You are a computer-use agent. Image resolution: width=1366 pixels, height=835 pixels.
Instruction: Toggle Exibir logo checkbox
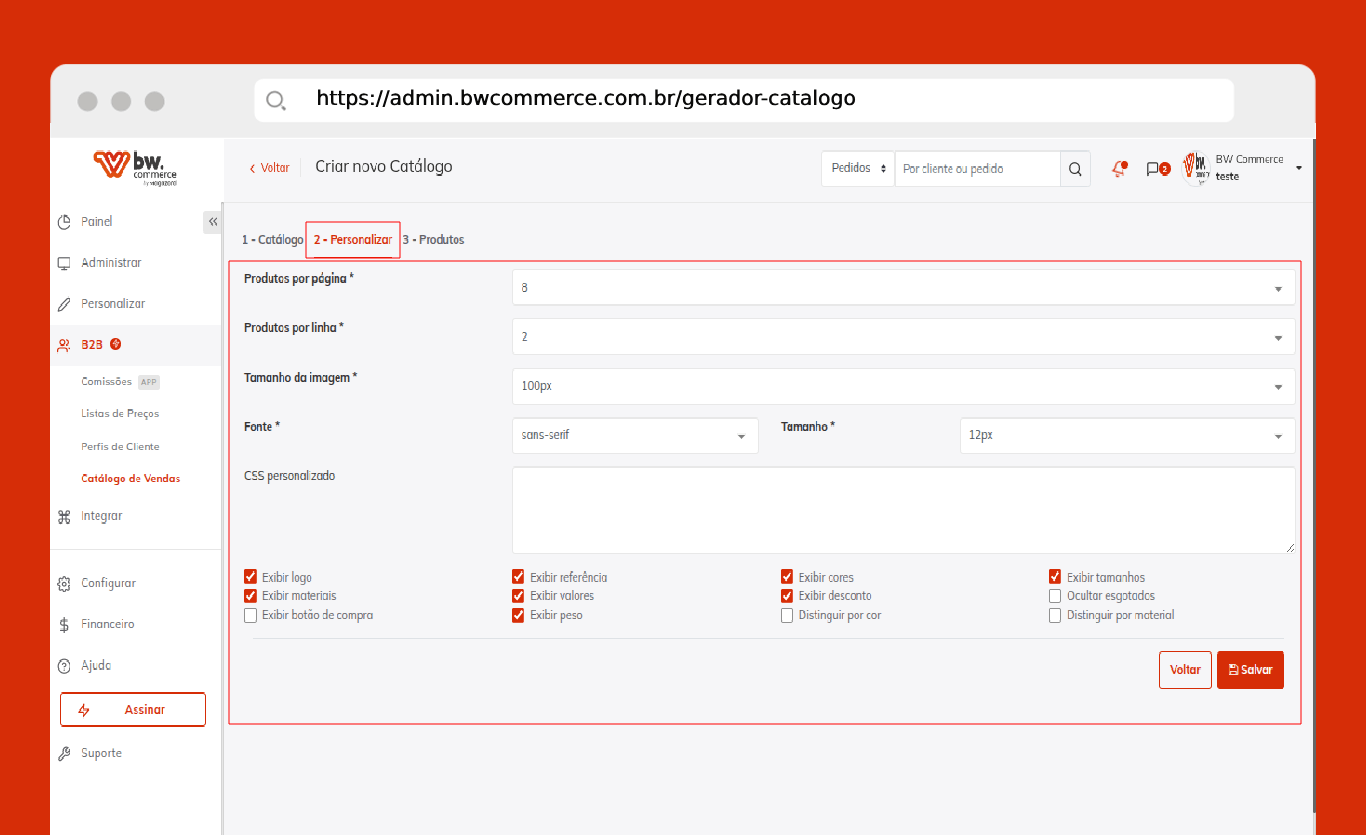point(250,577)
